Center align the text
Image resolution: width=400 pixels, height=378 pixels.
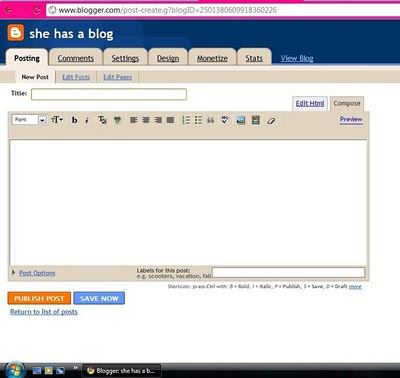pos(146,120)
